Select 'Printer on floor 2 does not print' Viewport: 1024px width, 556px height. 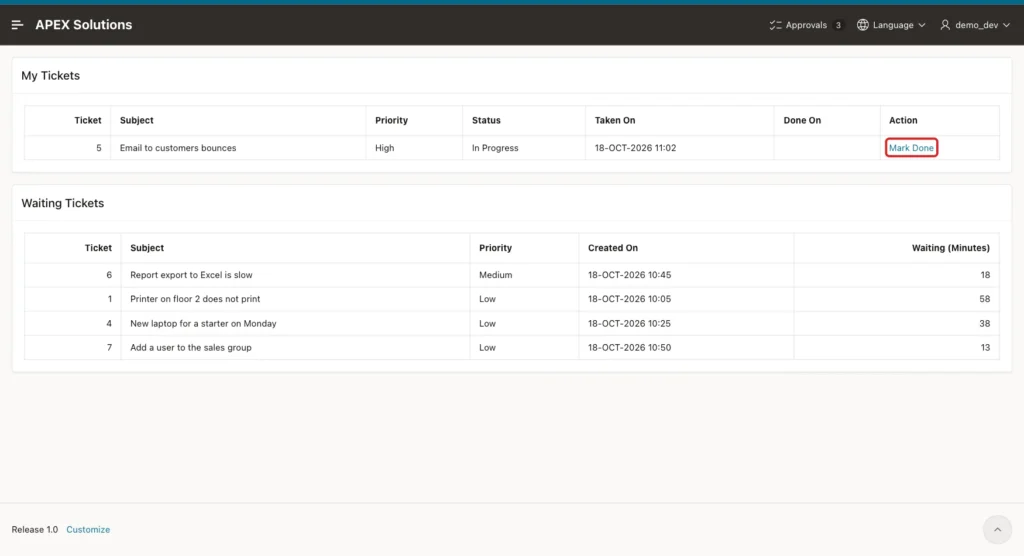[x=195, y=299]
